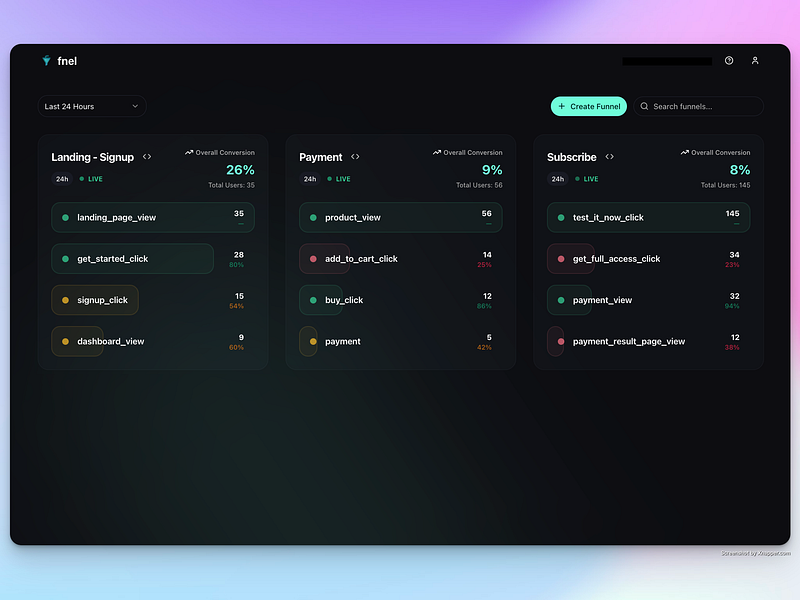Click the 26% overall conversion value

pos(240,170)
